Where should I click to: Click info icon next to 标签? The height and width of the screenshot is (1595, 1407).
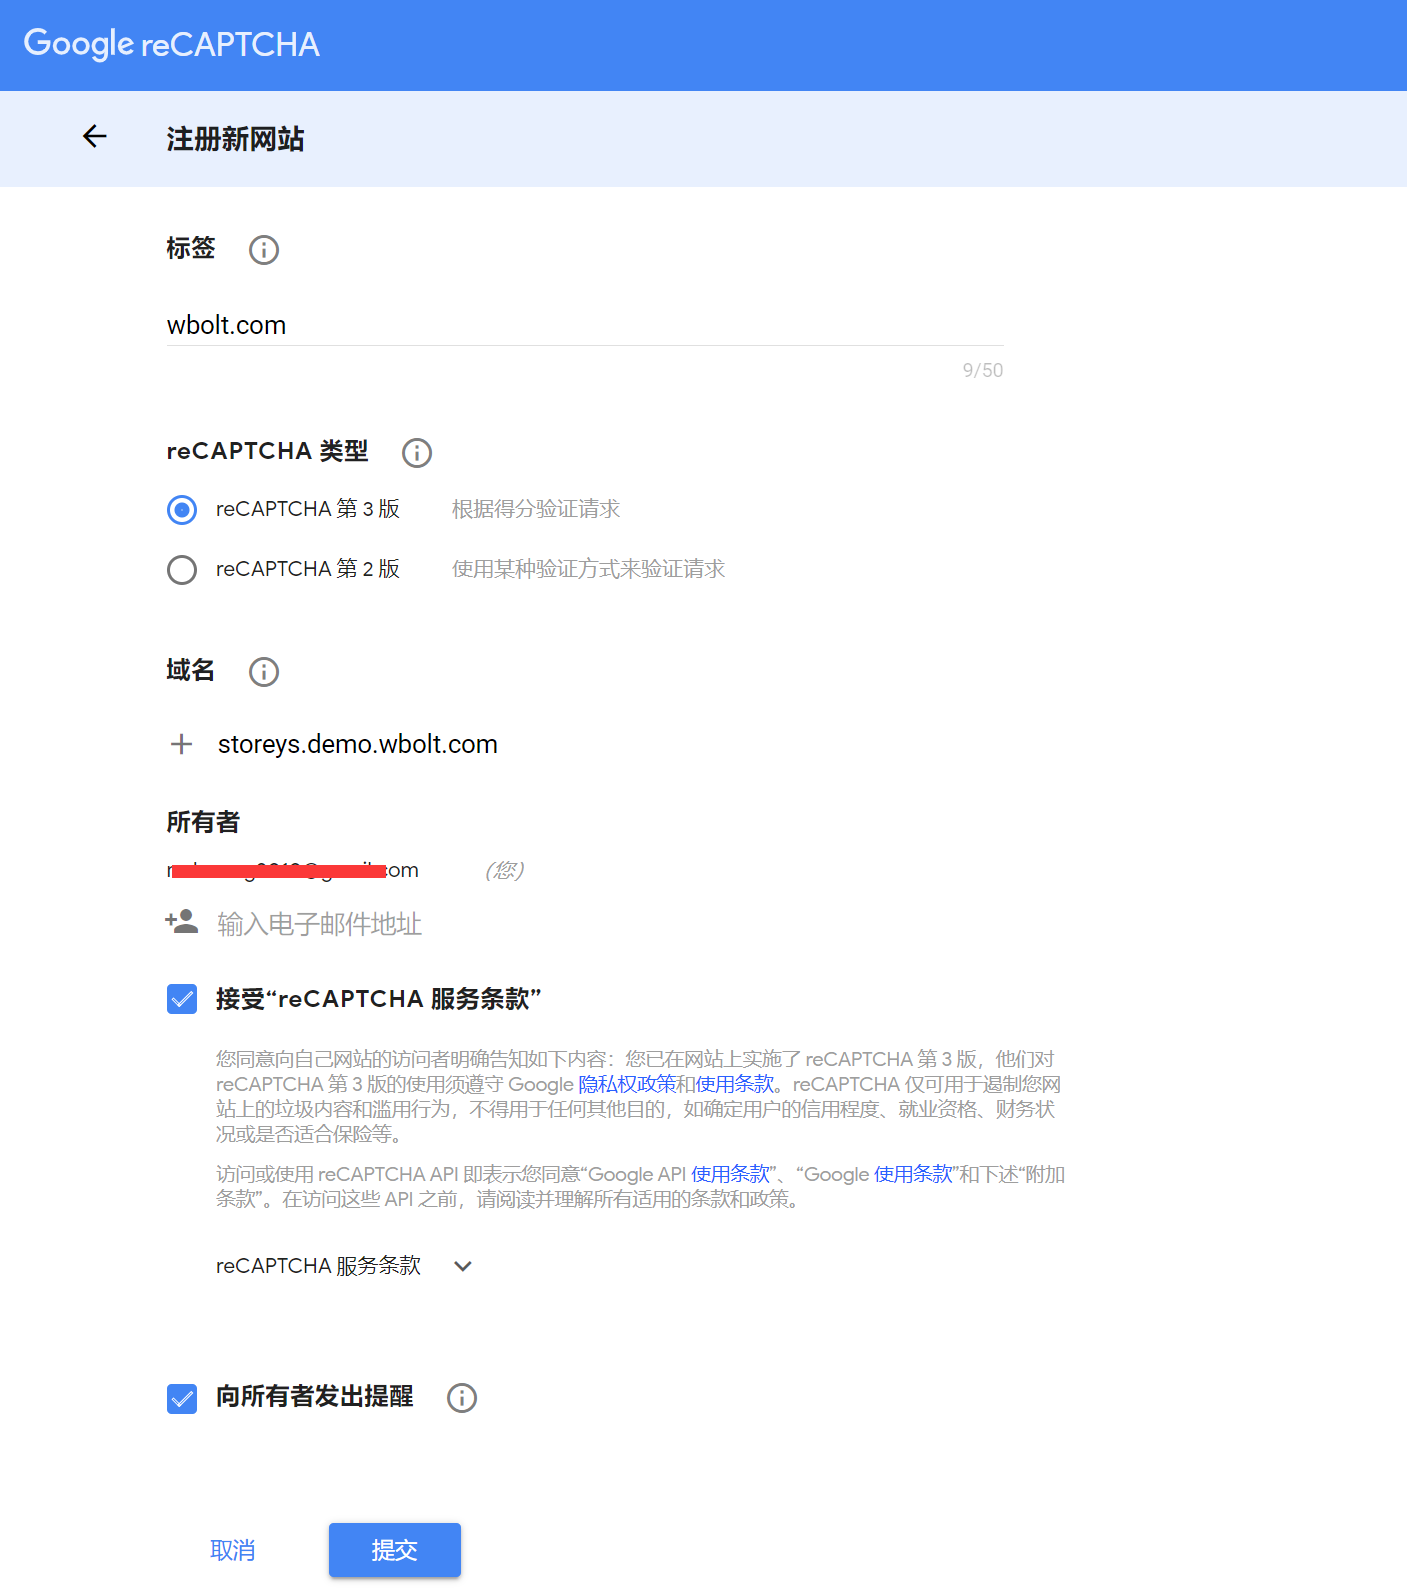pos(264,250)
